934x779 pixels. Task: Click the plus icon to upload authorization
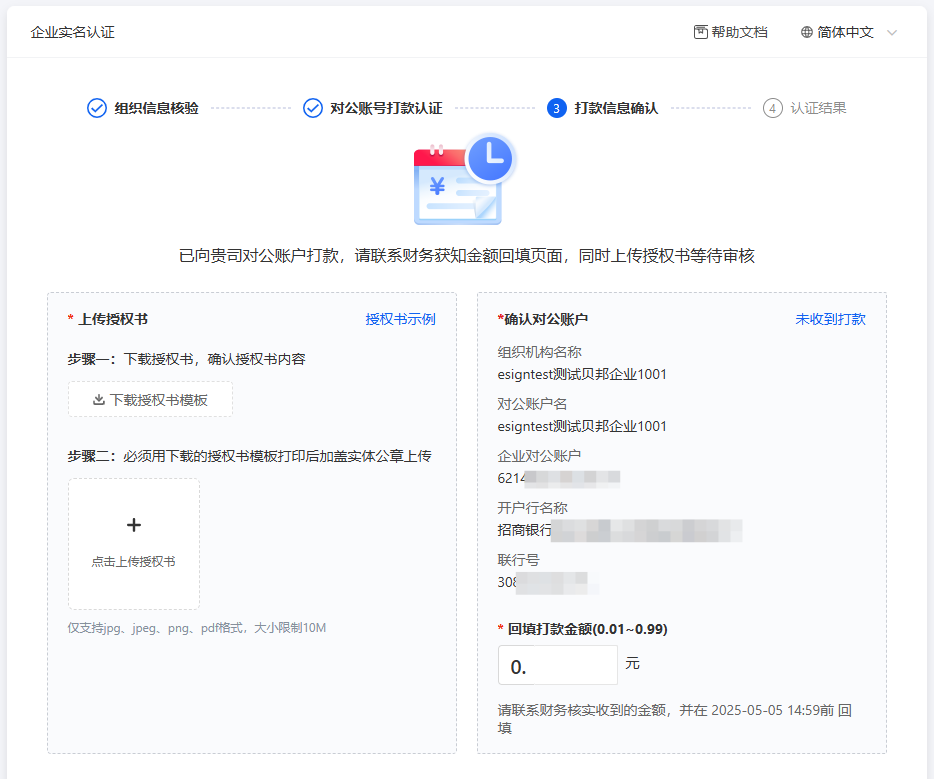click(x=134, y=526)
